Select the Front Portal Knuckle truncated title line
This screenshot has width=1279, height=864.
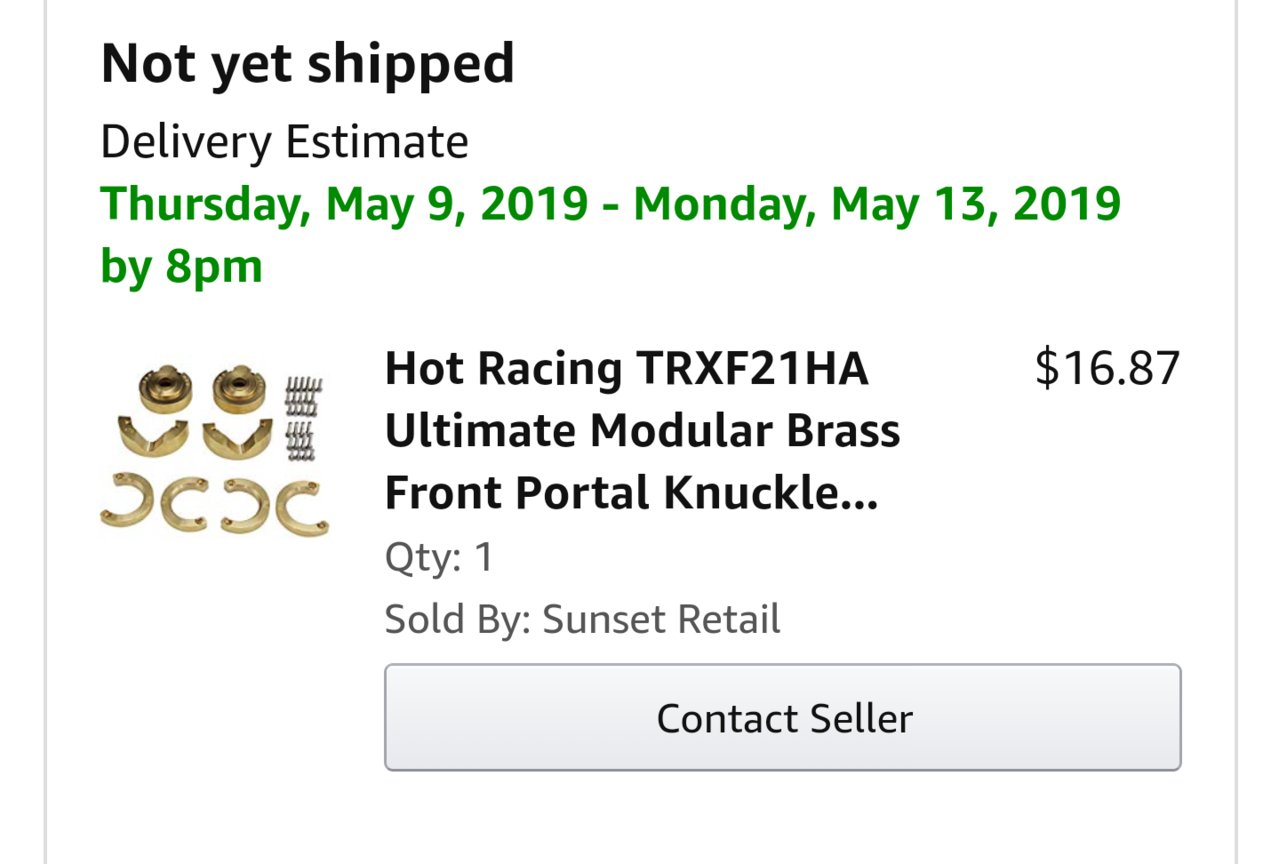(631, 493)
